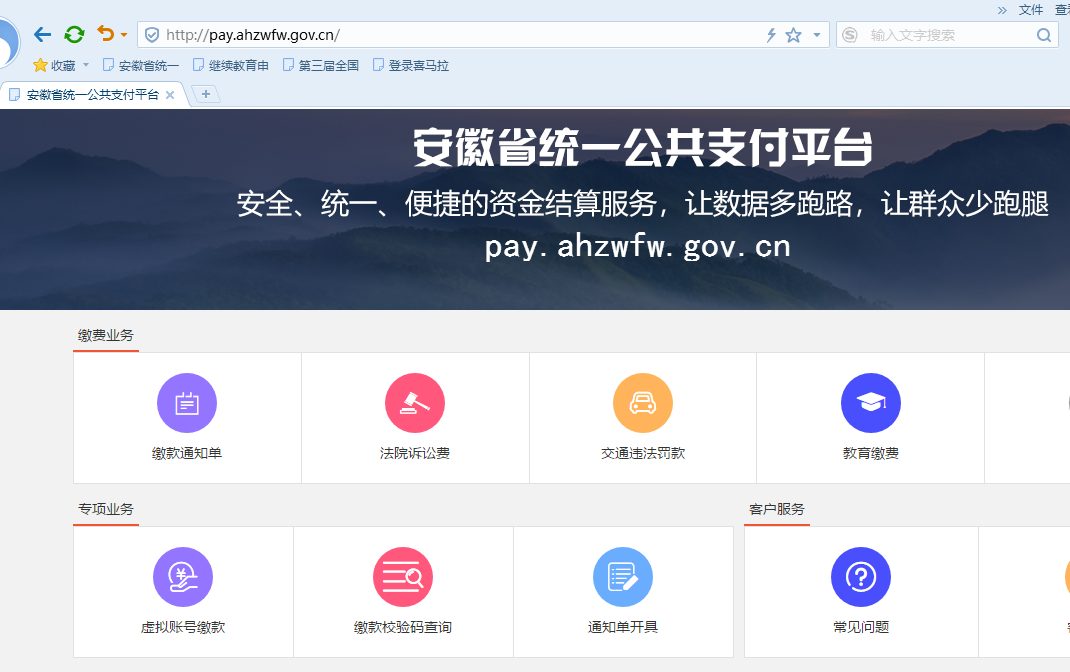Open 缴款校验码查询 search icon
The width and height of the screenshot is (1070, 672).
[403, 577]
